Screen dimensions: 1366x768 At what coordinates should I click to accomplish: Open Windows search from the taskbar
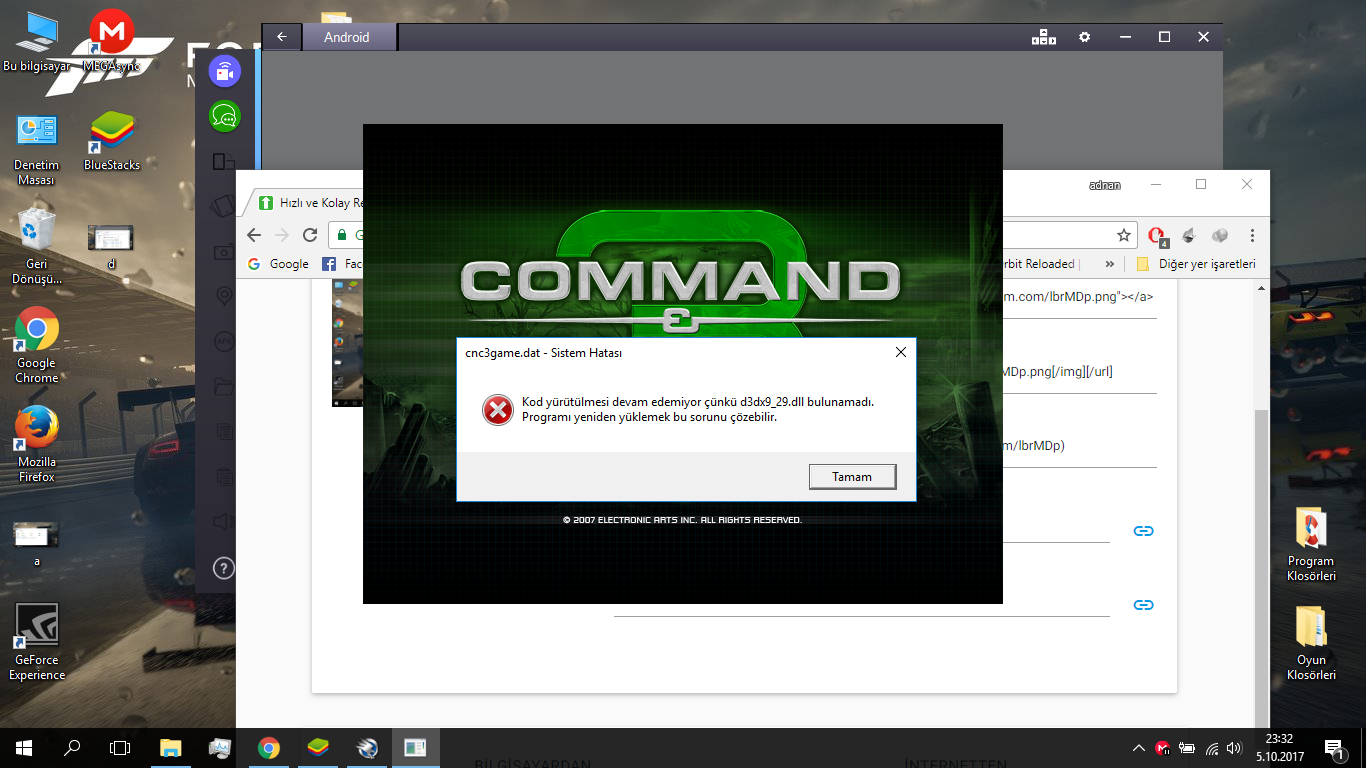72,748
